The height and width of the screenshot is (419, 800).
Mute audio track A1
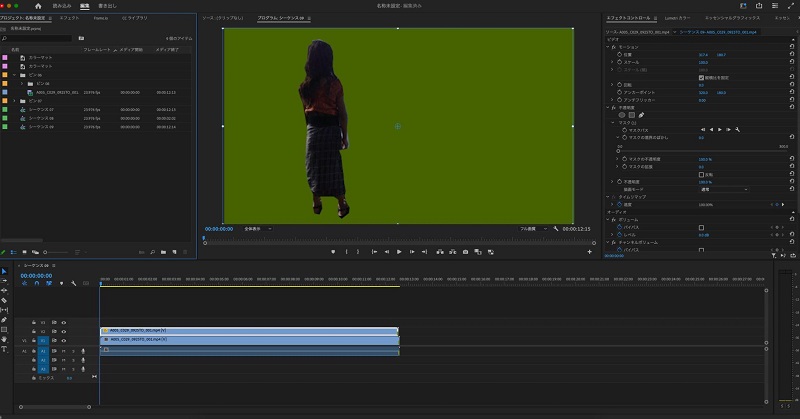(64, 351)
